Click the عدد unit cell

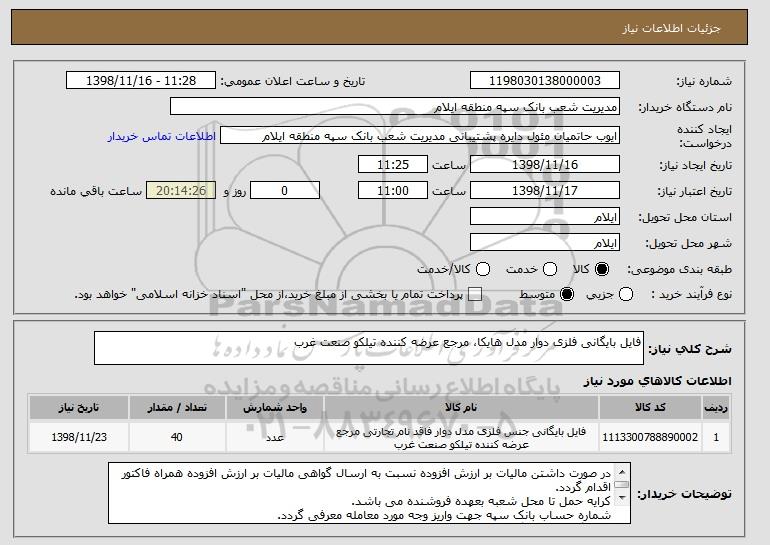point(275,437)
